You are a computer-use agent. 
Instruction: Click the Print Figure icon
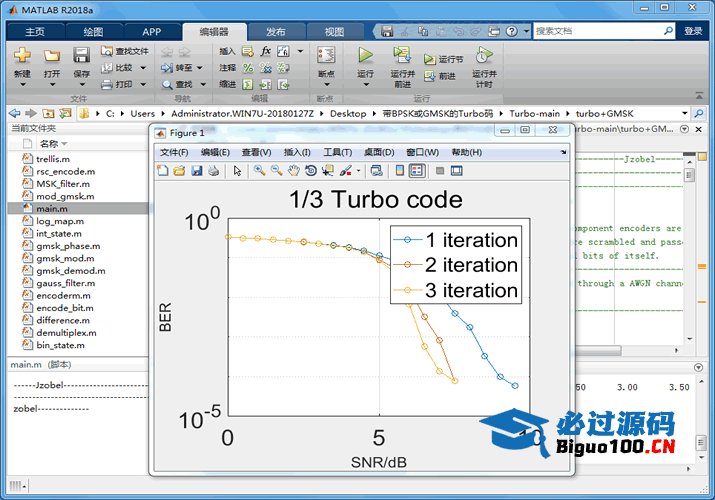tap(213, 171)
